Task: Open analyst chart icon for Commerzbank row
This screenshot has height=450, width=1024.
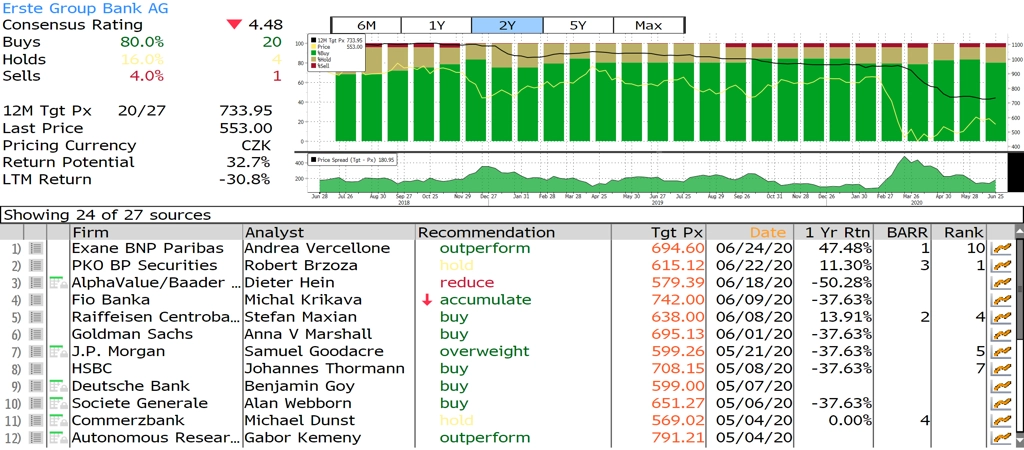Action: pyautogui.click(x=1000, y=421)
